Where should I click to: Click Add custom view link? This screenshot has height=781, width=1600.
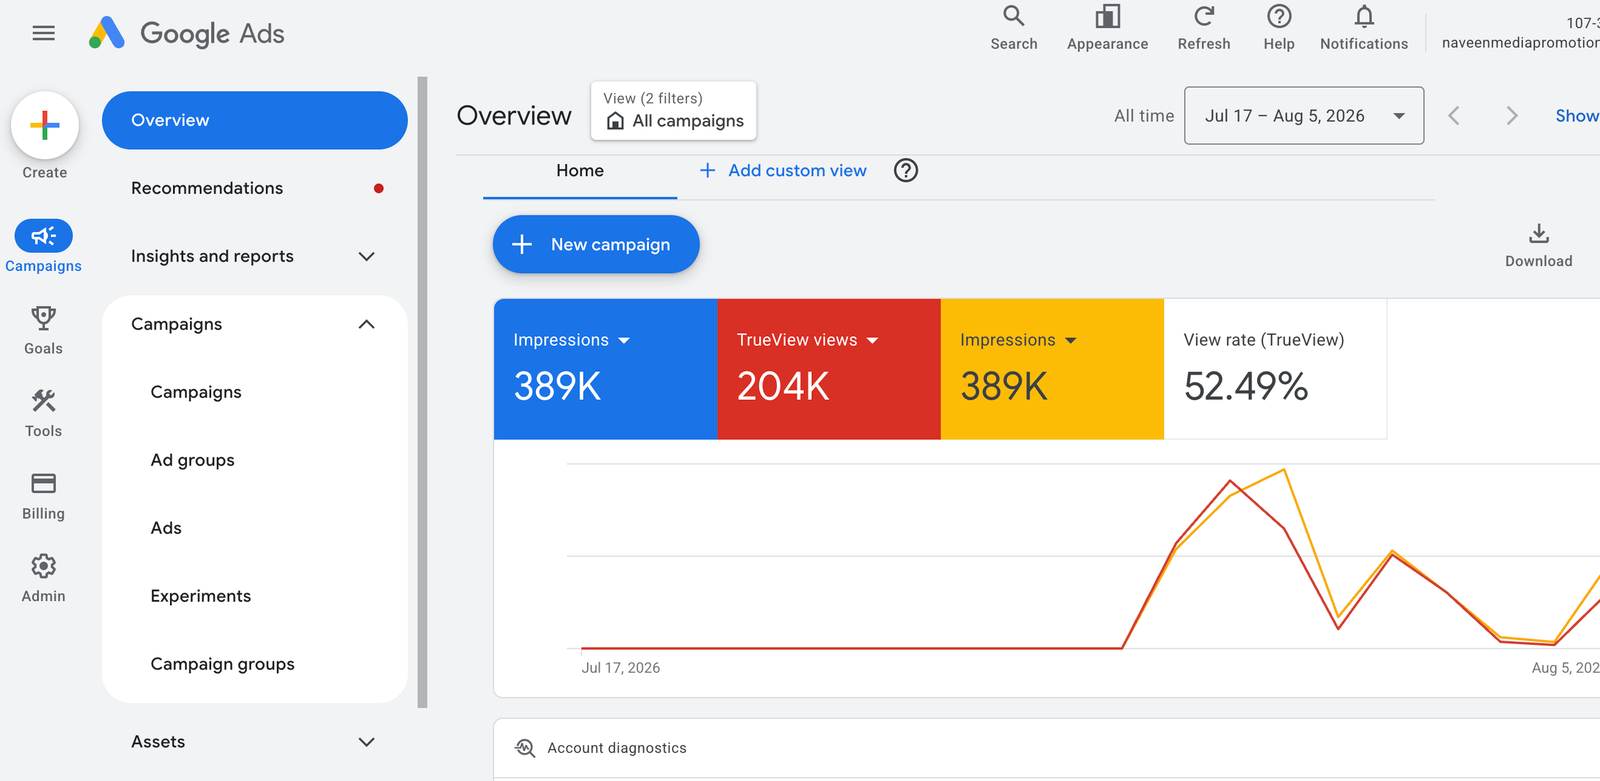(x=783, y=171)
